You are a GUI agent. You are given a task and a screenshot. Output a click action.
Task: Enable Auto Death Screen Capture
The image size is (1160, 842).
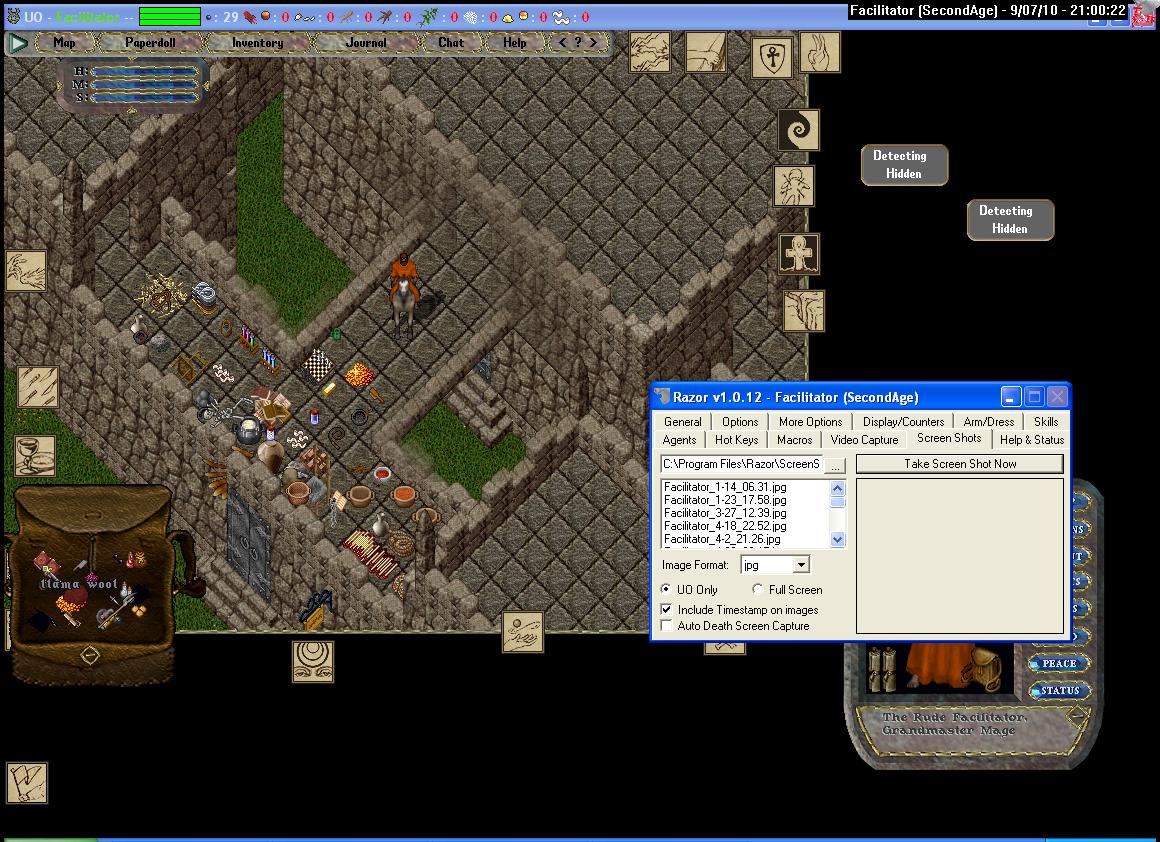click(x=667, y=626)
